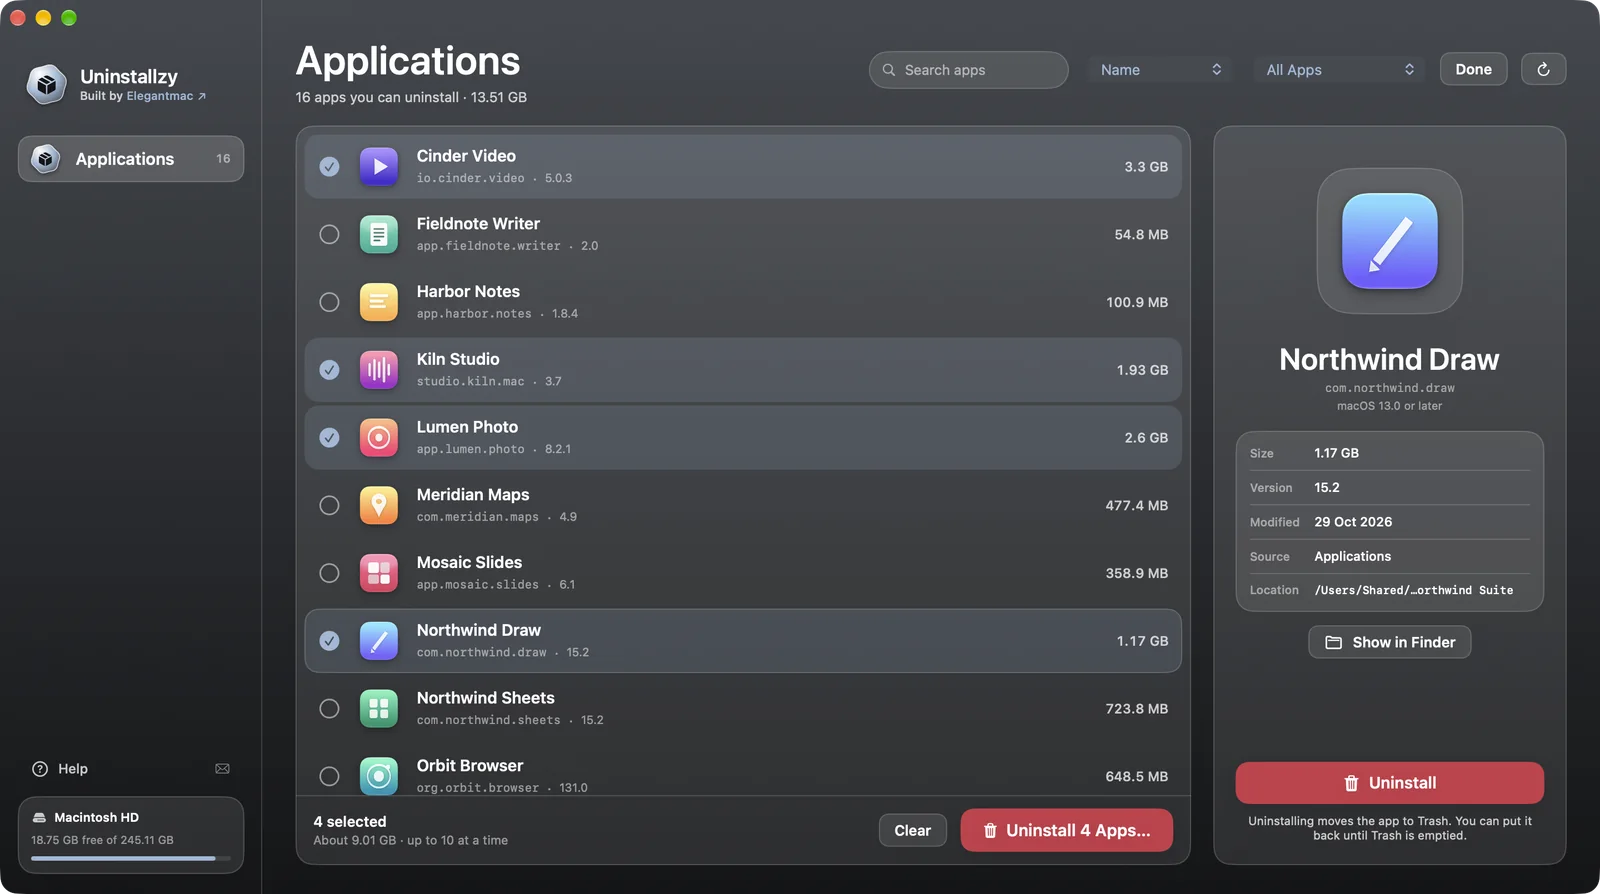Click the Orbit Browser size 648.5 MB
The height and width of the screenshot is (894, 1600).
pos(1136,777)
